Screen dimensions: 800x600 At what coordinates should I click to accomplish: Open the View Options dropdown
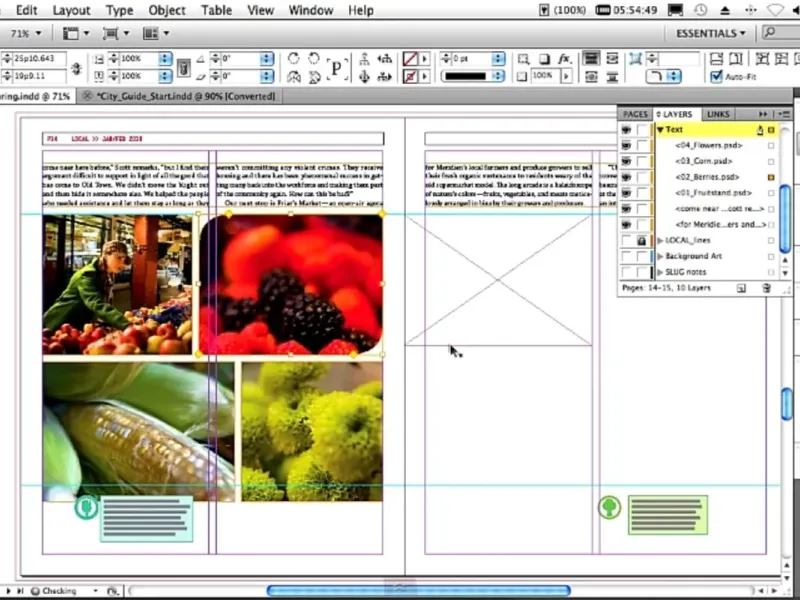[76, 34]
